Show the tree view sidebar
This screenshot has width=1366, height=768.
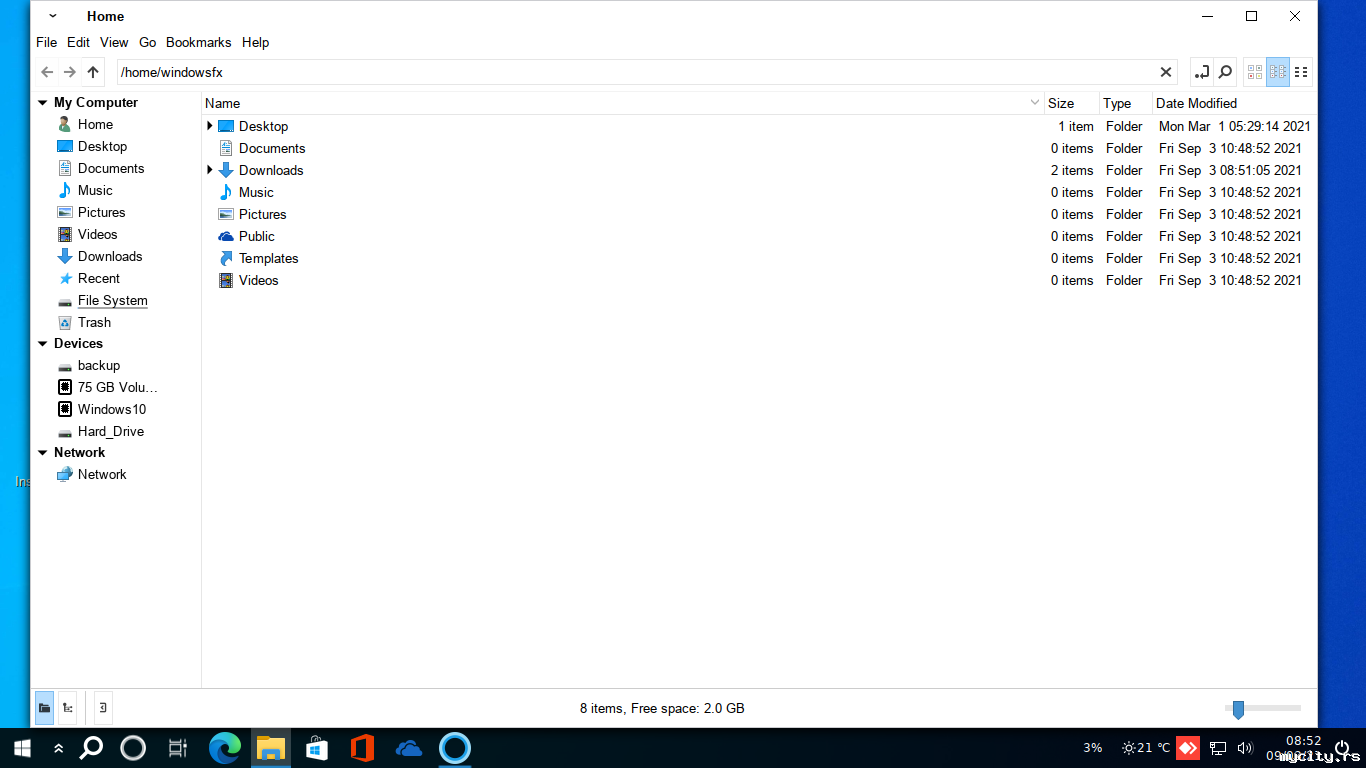pyautogui.click(x=67, y=708)
